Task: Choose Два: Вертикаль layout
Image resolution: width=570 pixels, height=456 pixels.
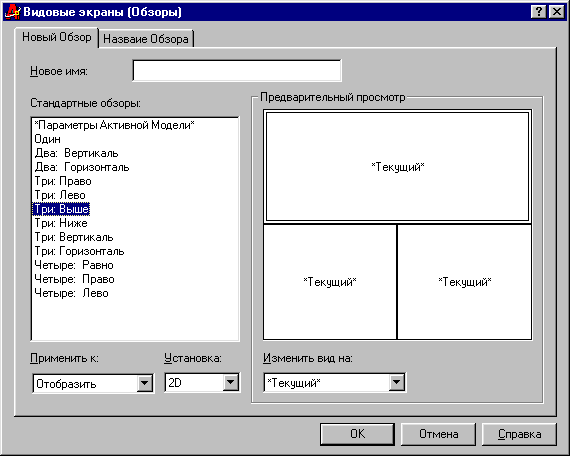Action: [x=76, y=153]
